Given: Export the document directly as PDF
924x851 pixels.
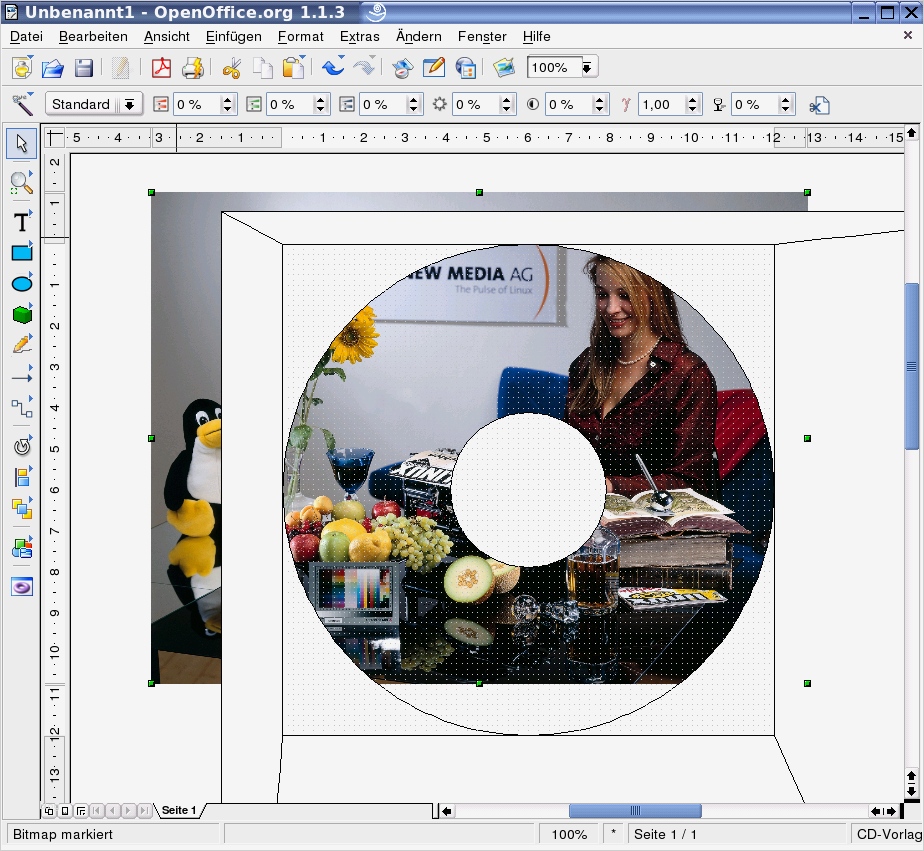Looking at the screenshot, I should (162, 67).
